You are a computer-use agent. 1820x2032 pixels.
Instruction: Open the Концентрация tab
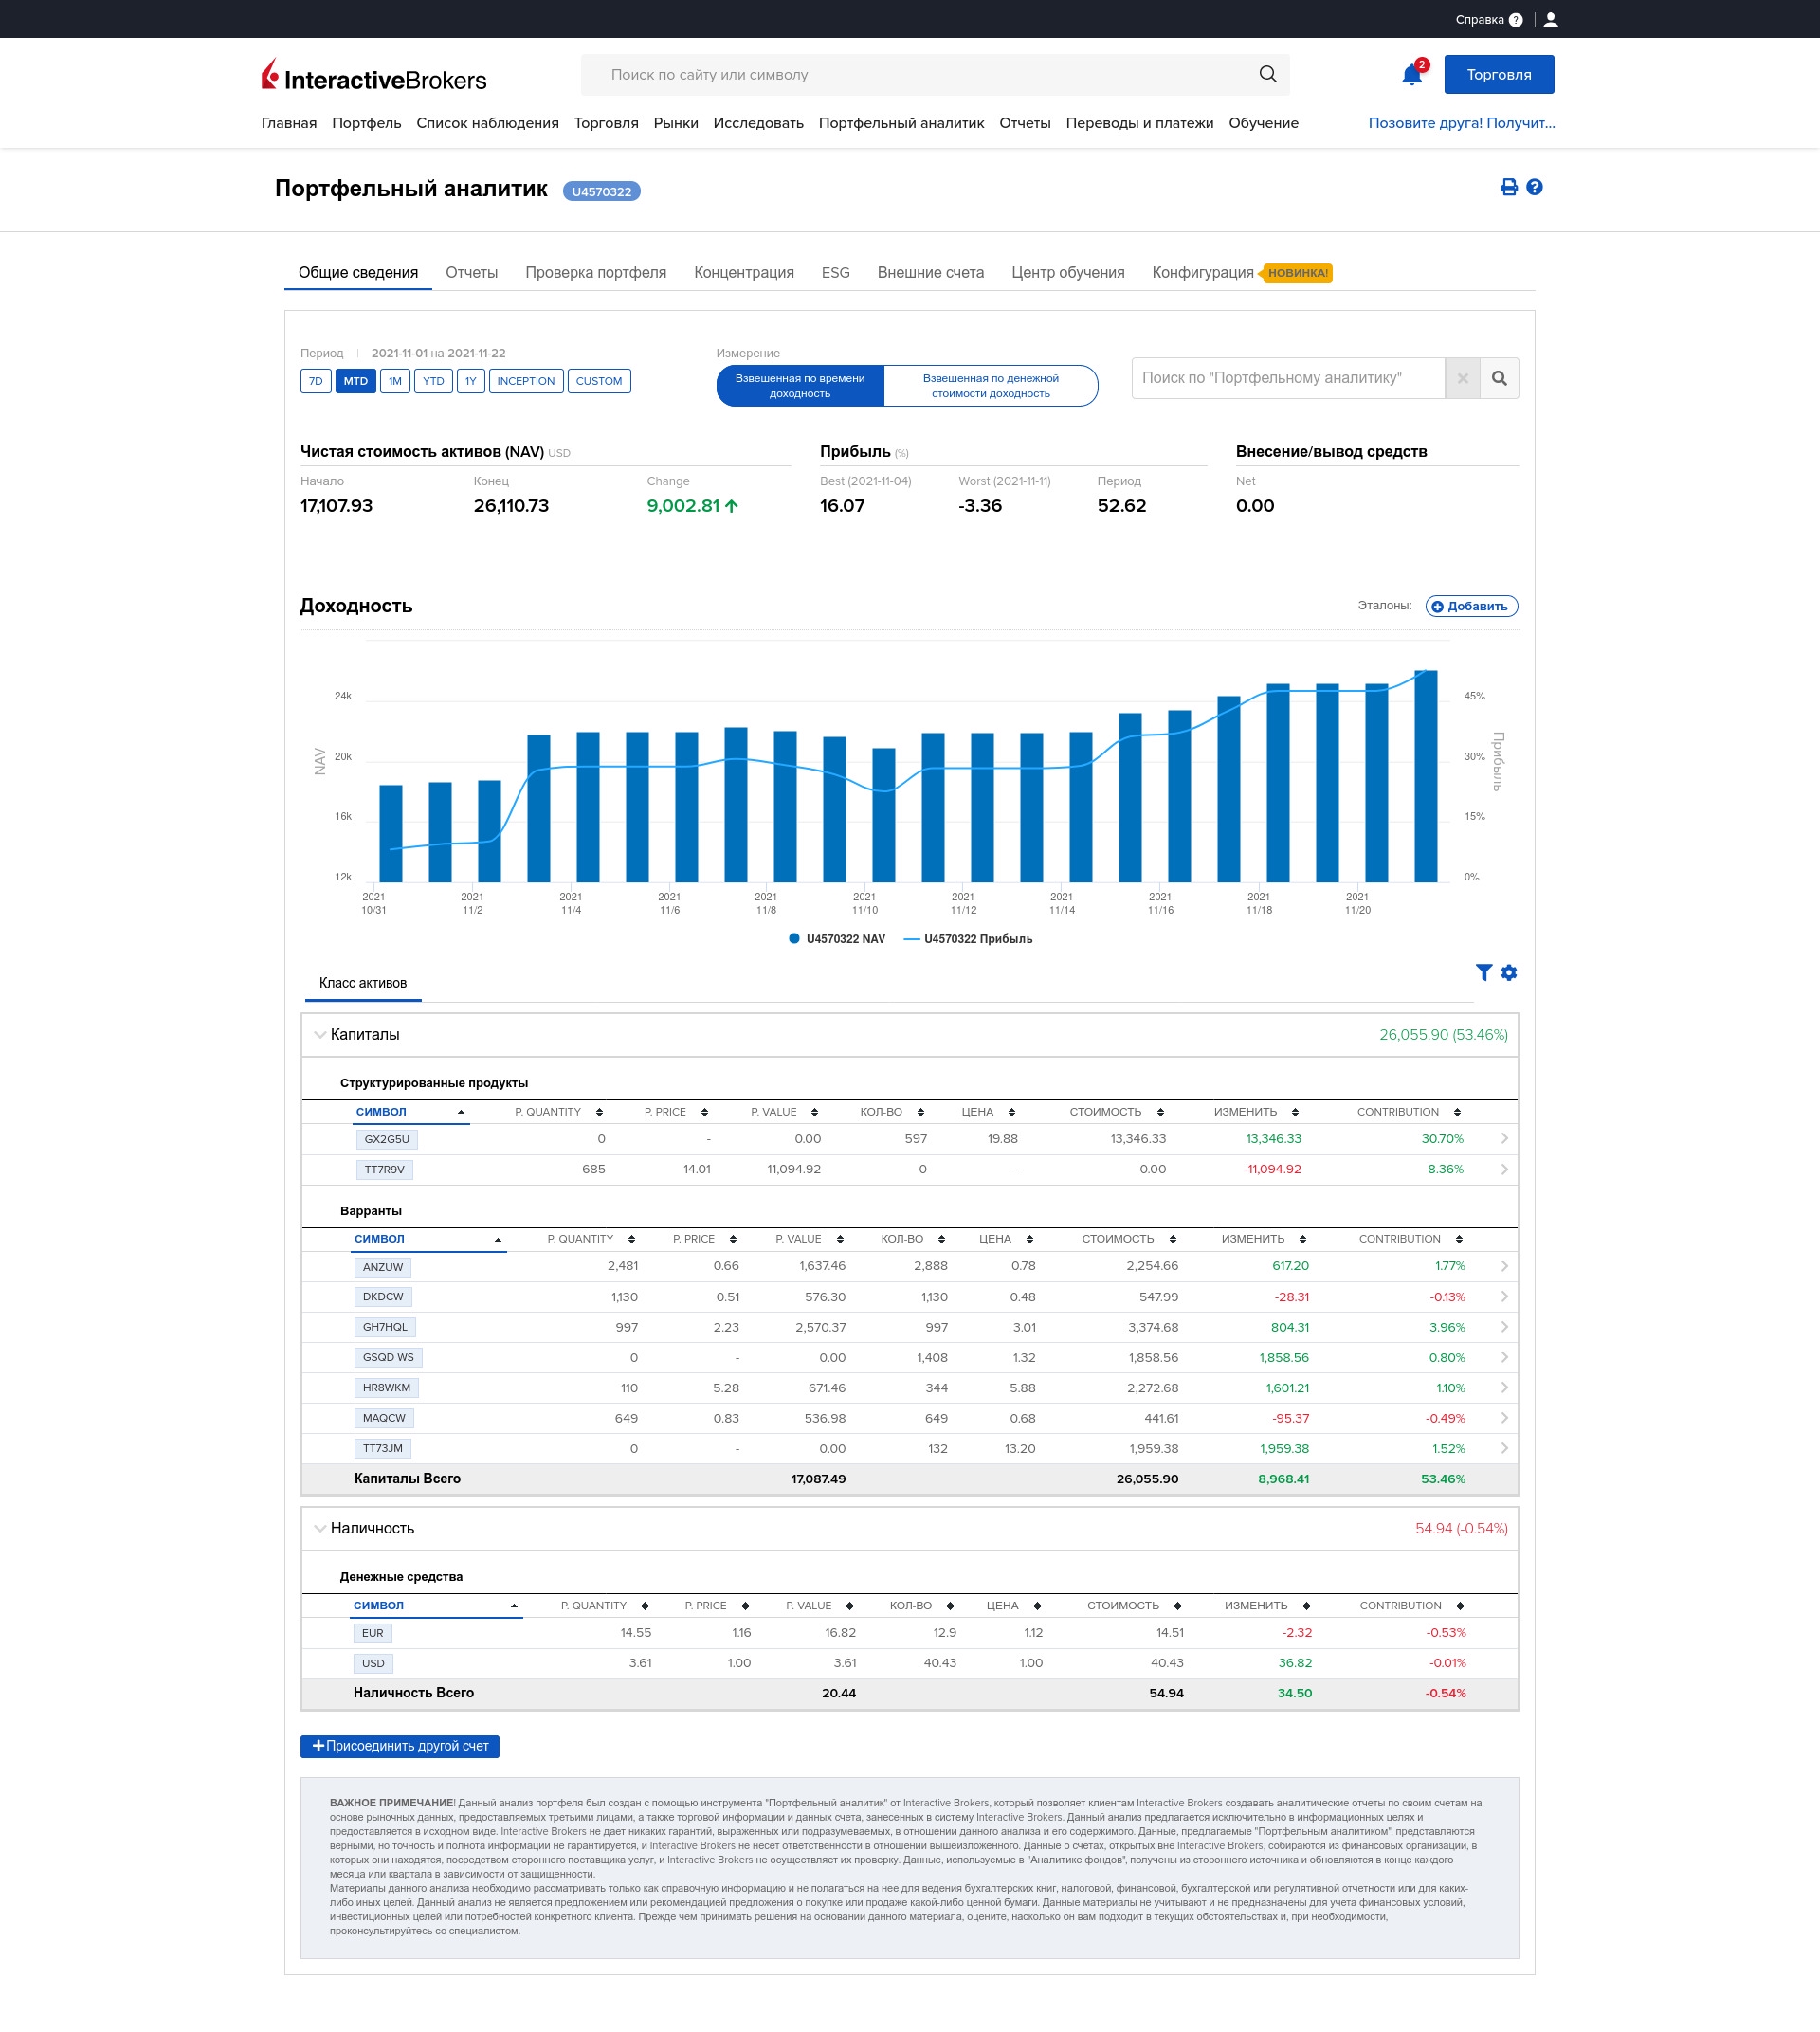click(x=743, y=273)
